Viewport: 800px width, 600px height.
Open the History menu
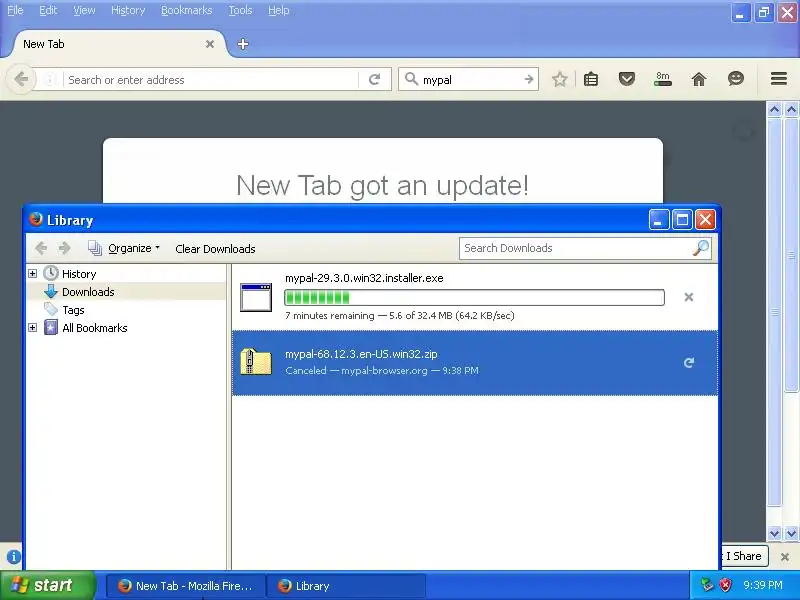coord(128,10)
